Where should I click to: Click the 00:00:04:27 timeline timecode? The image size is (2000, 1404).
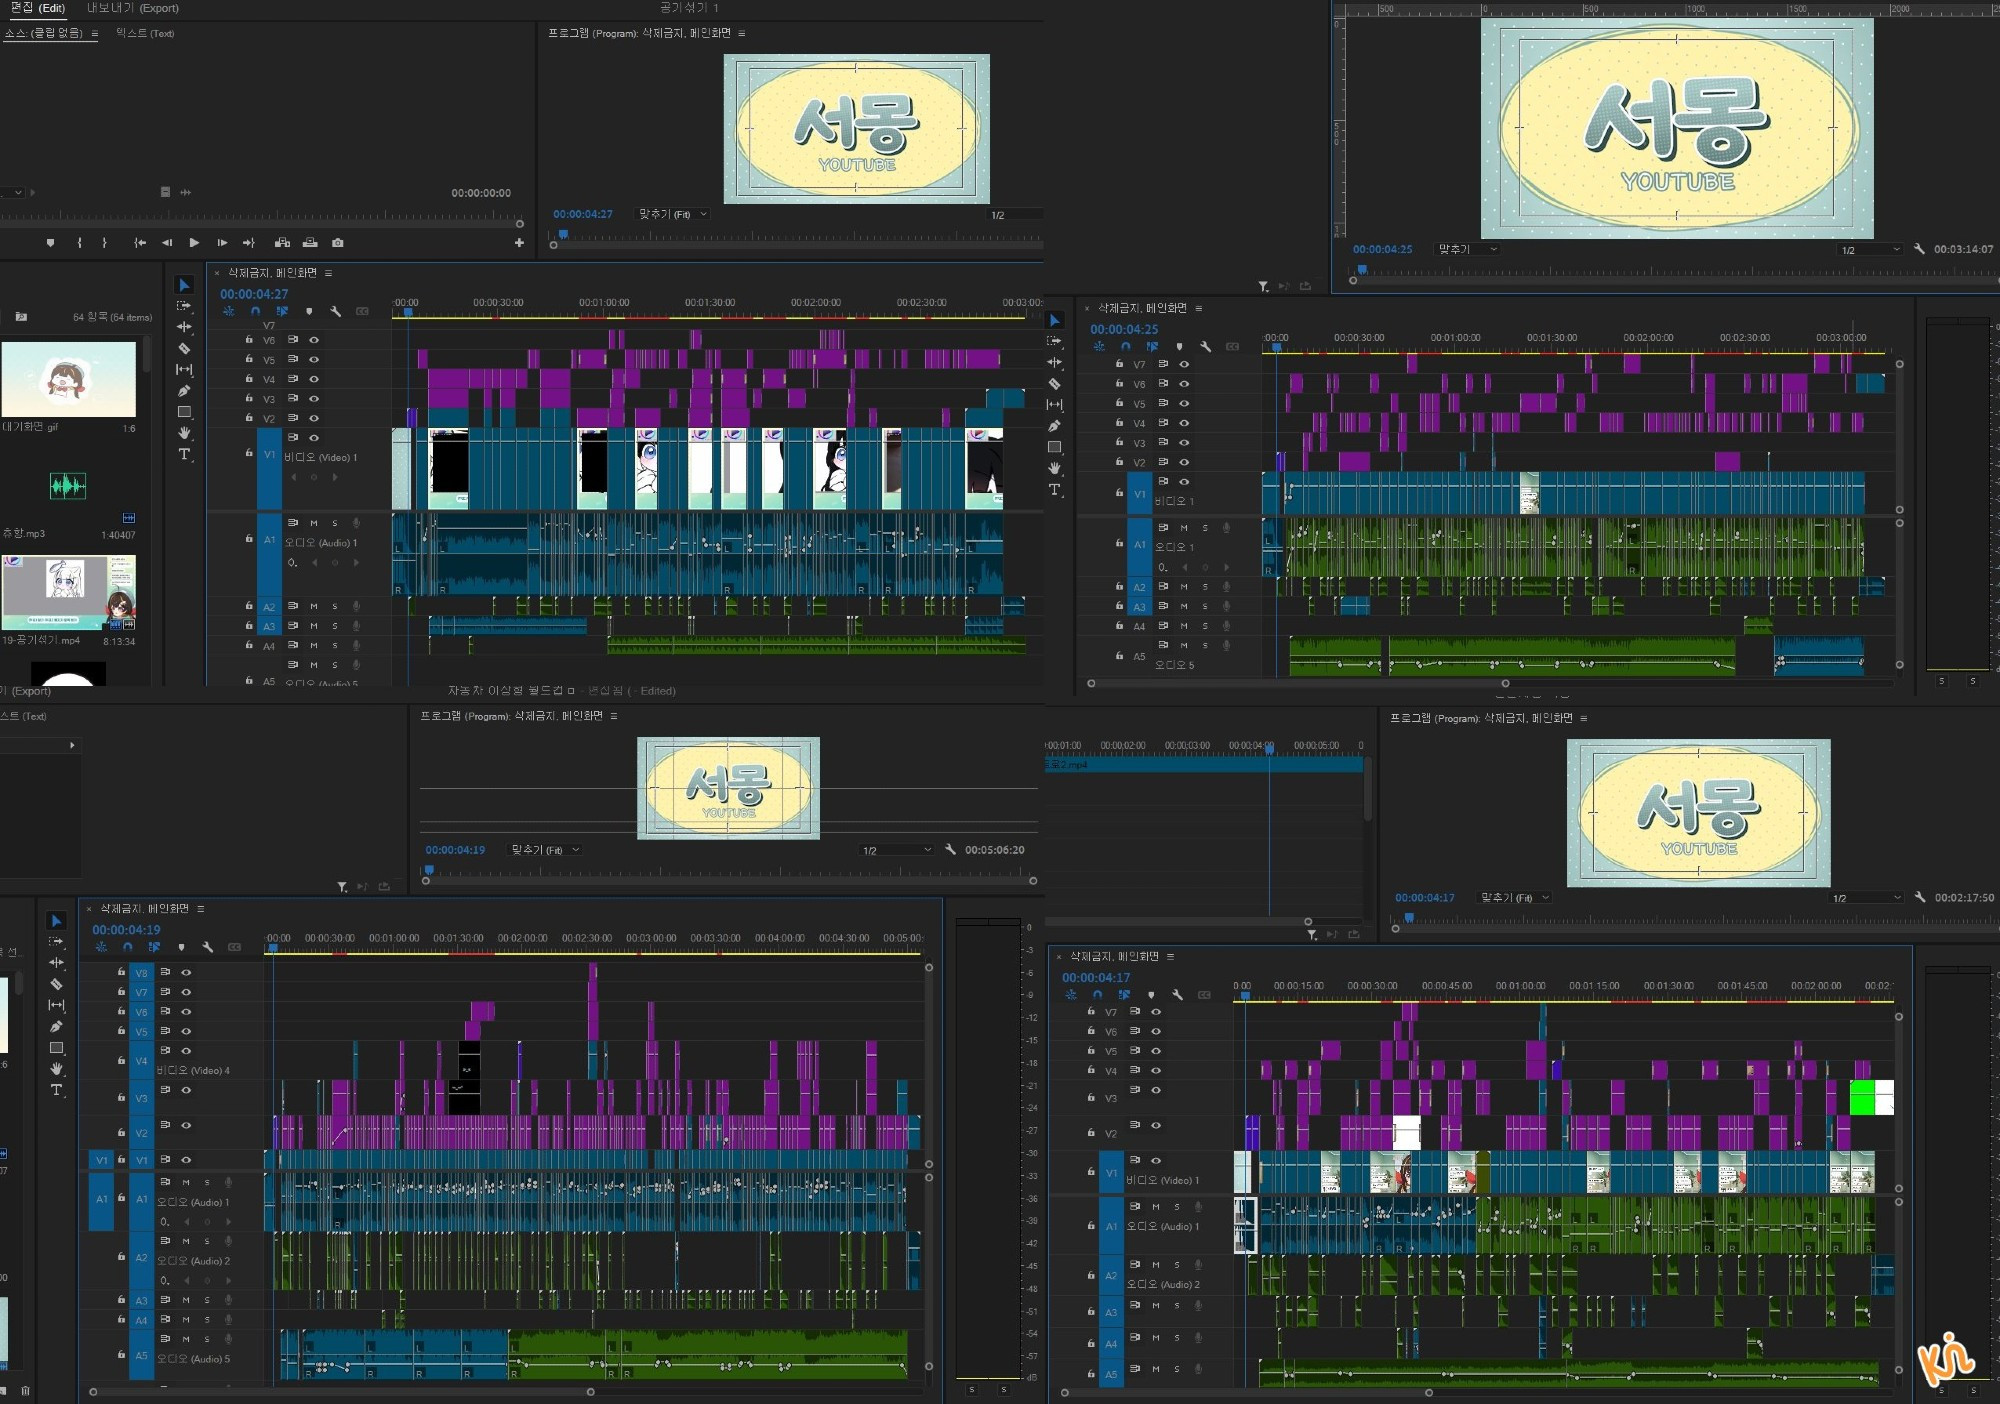[254, 294]
